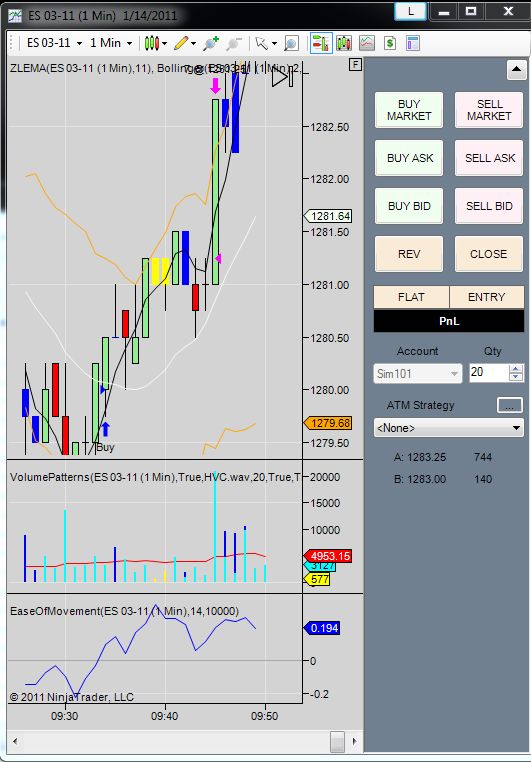Select the drawing tools pencil icon
The image size is (531, 762).
pos(180,43)
